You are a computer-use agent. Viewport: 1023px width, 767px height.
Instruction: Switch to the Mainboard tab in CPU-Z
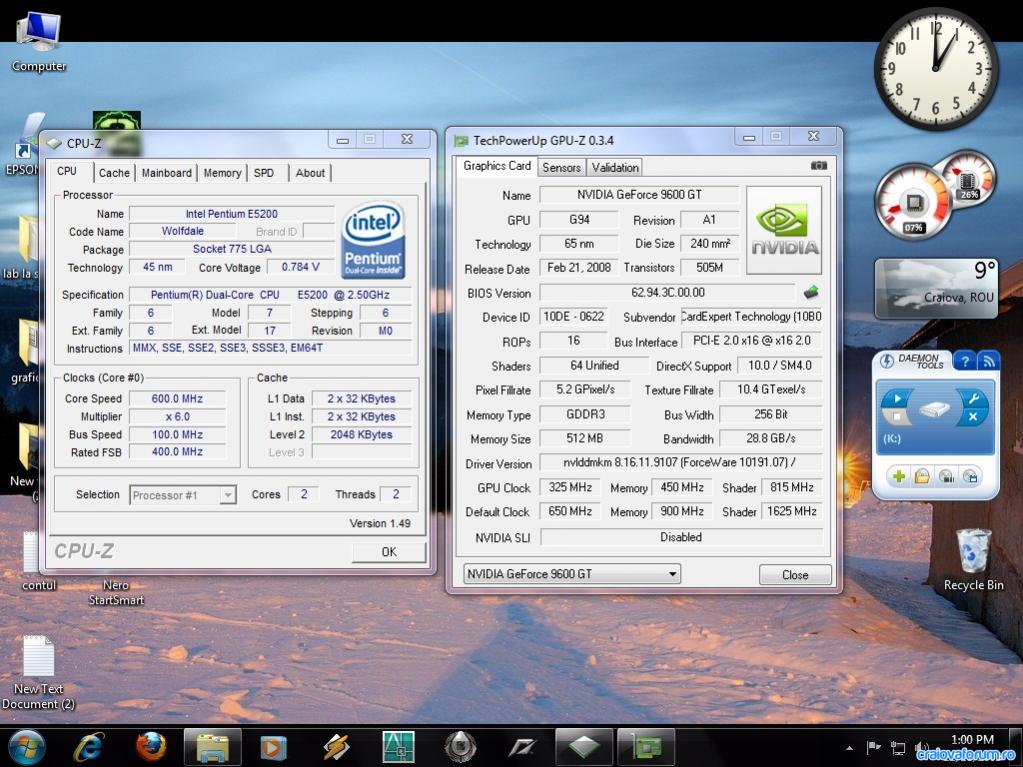[167, 173]
